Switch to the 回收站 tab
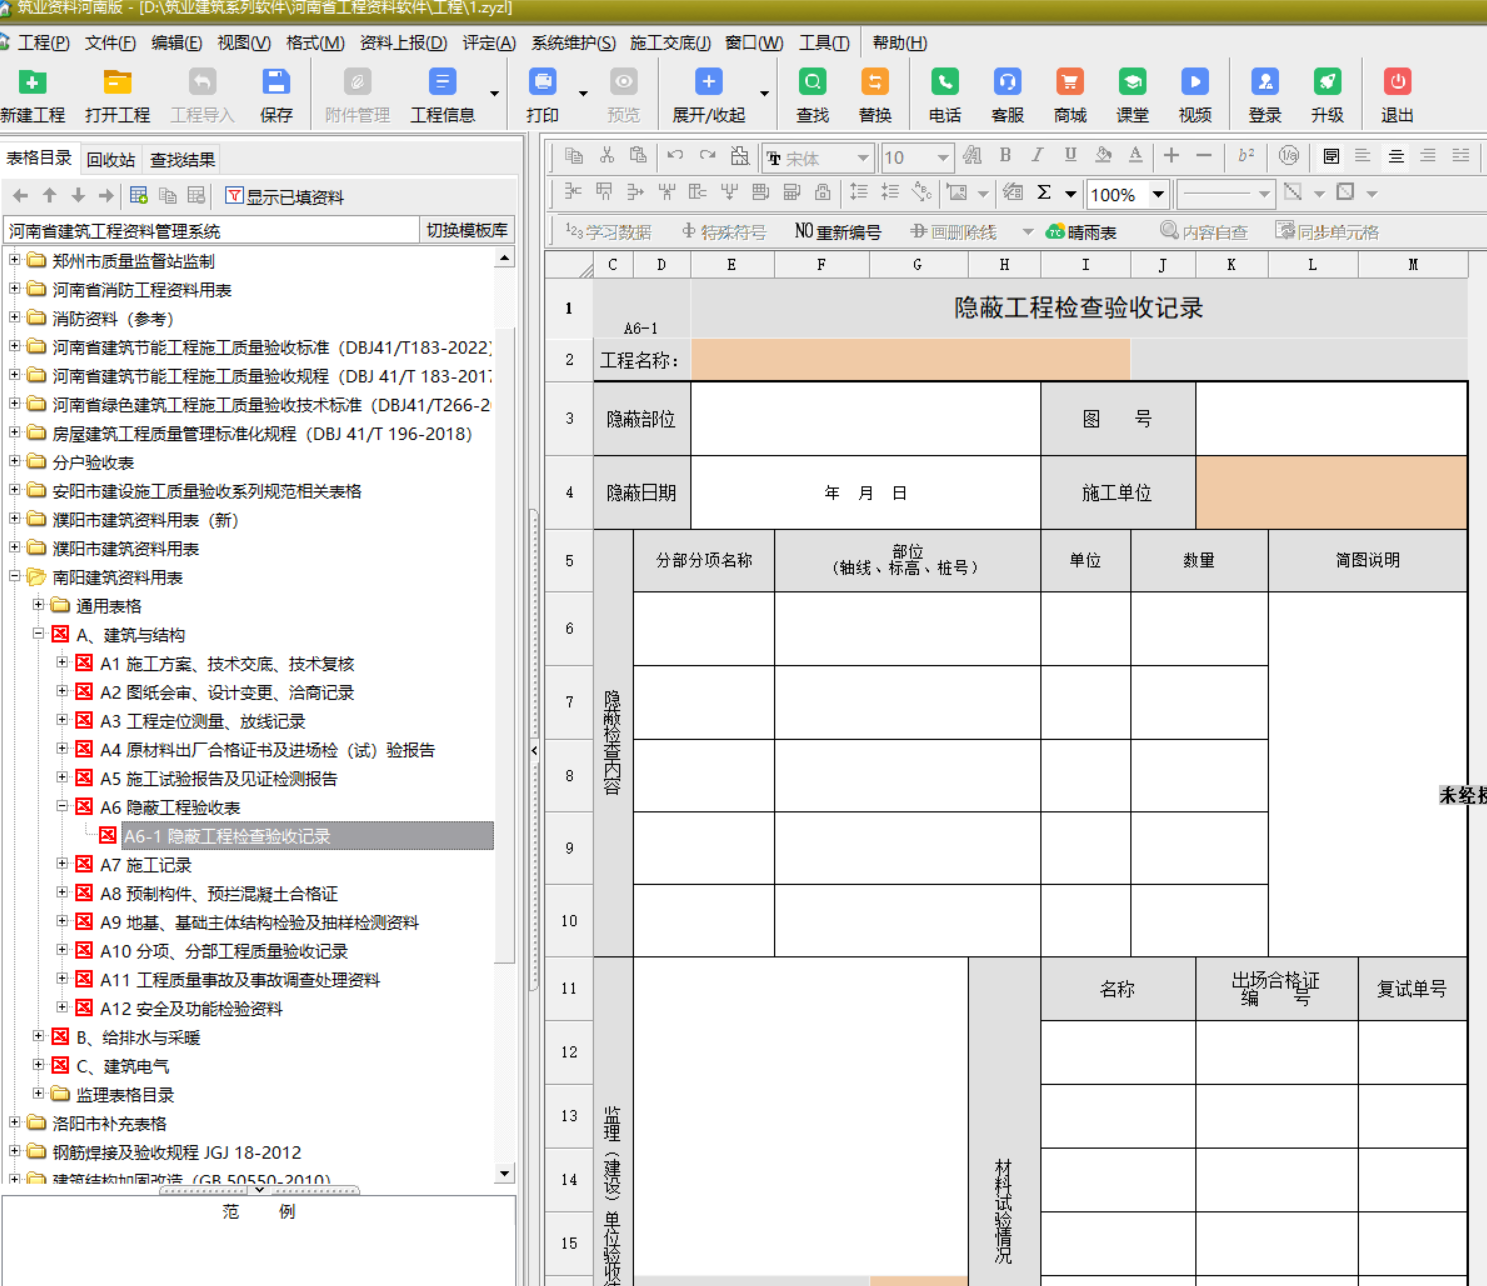Viewport: 1487px width, 1286px height. pyautogui.click(x=110, y=160)
